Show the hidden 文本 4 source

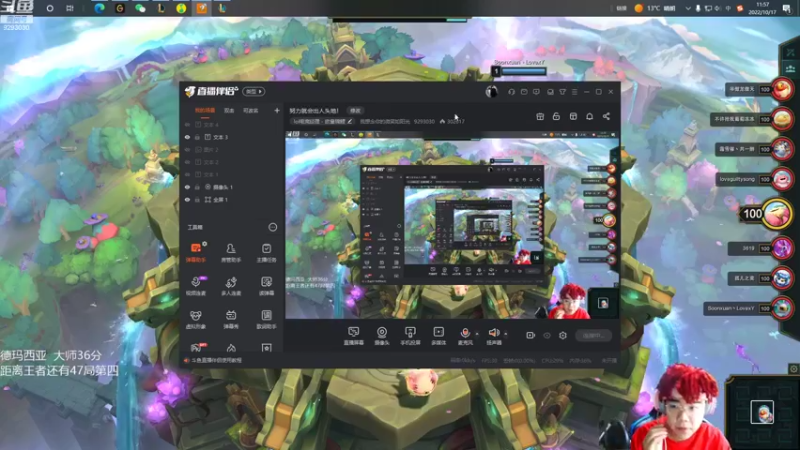[187, 124]
